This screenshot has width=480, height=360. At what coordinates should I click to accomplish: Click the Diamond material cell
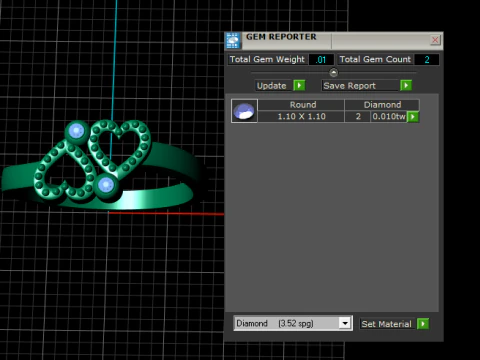[382, 105]
